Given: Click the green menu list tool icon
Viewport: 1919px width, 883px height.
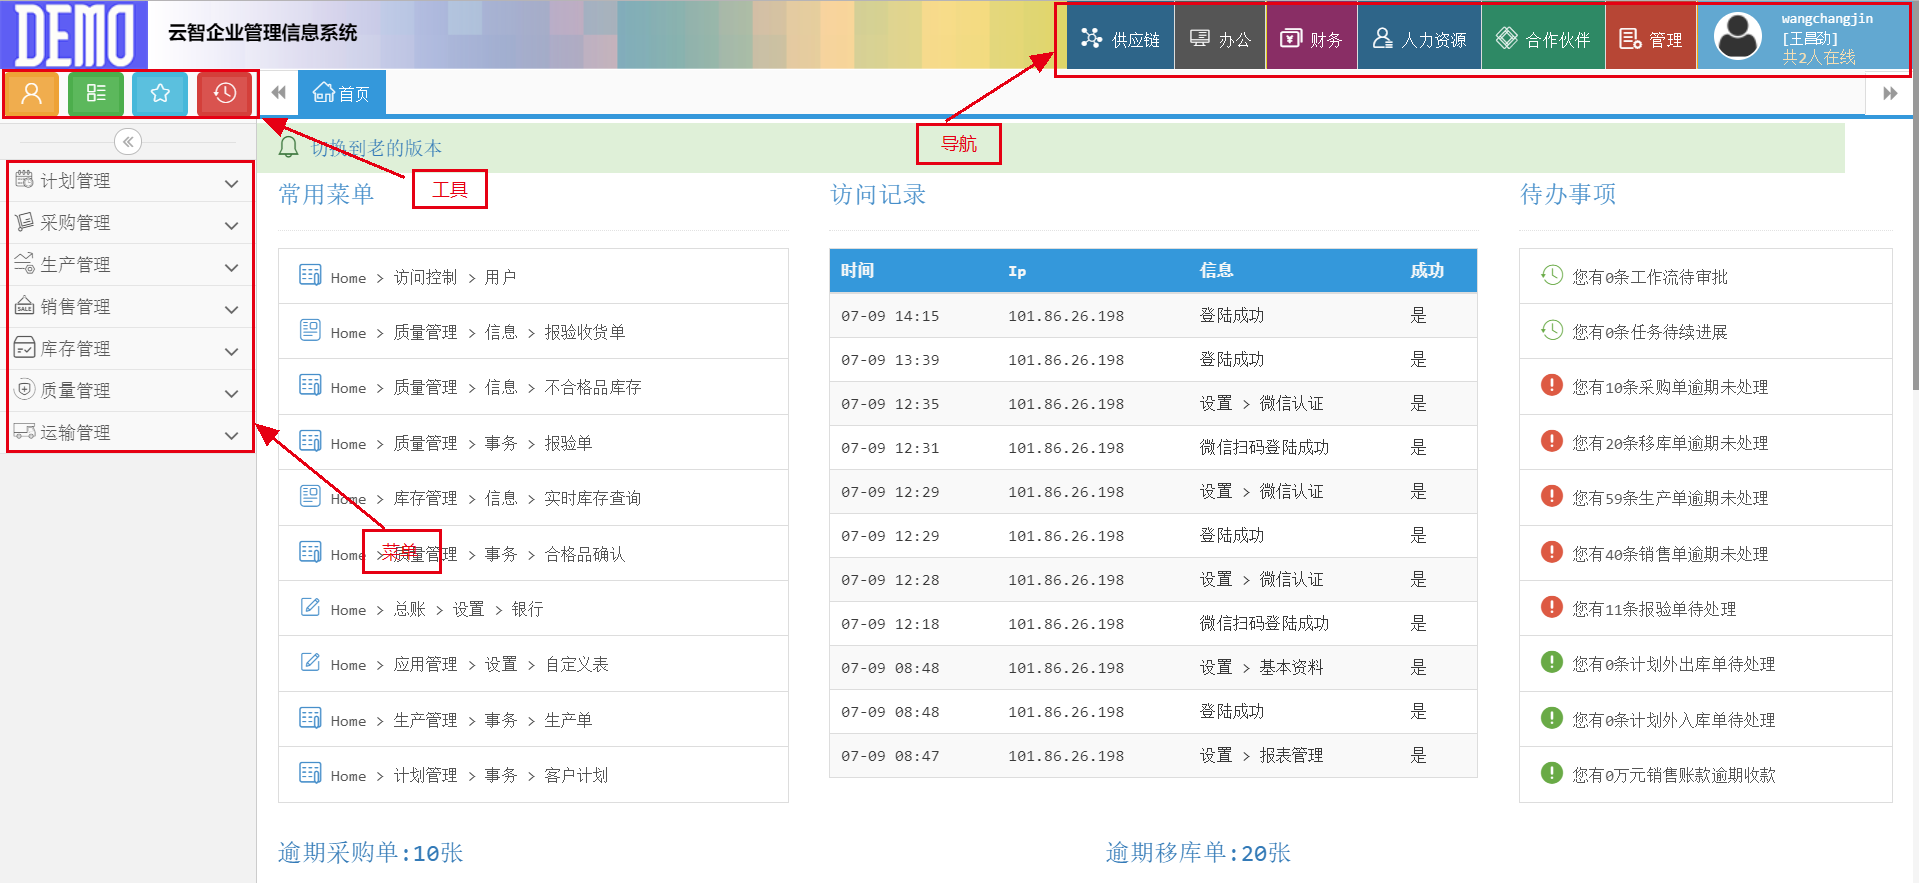Looking at the screenshot, I should [x=96, y=94].
